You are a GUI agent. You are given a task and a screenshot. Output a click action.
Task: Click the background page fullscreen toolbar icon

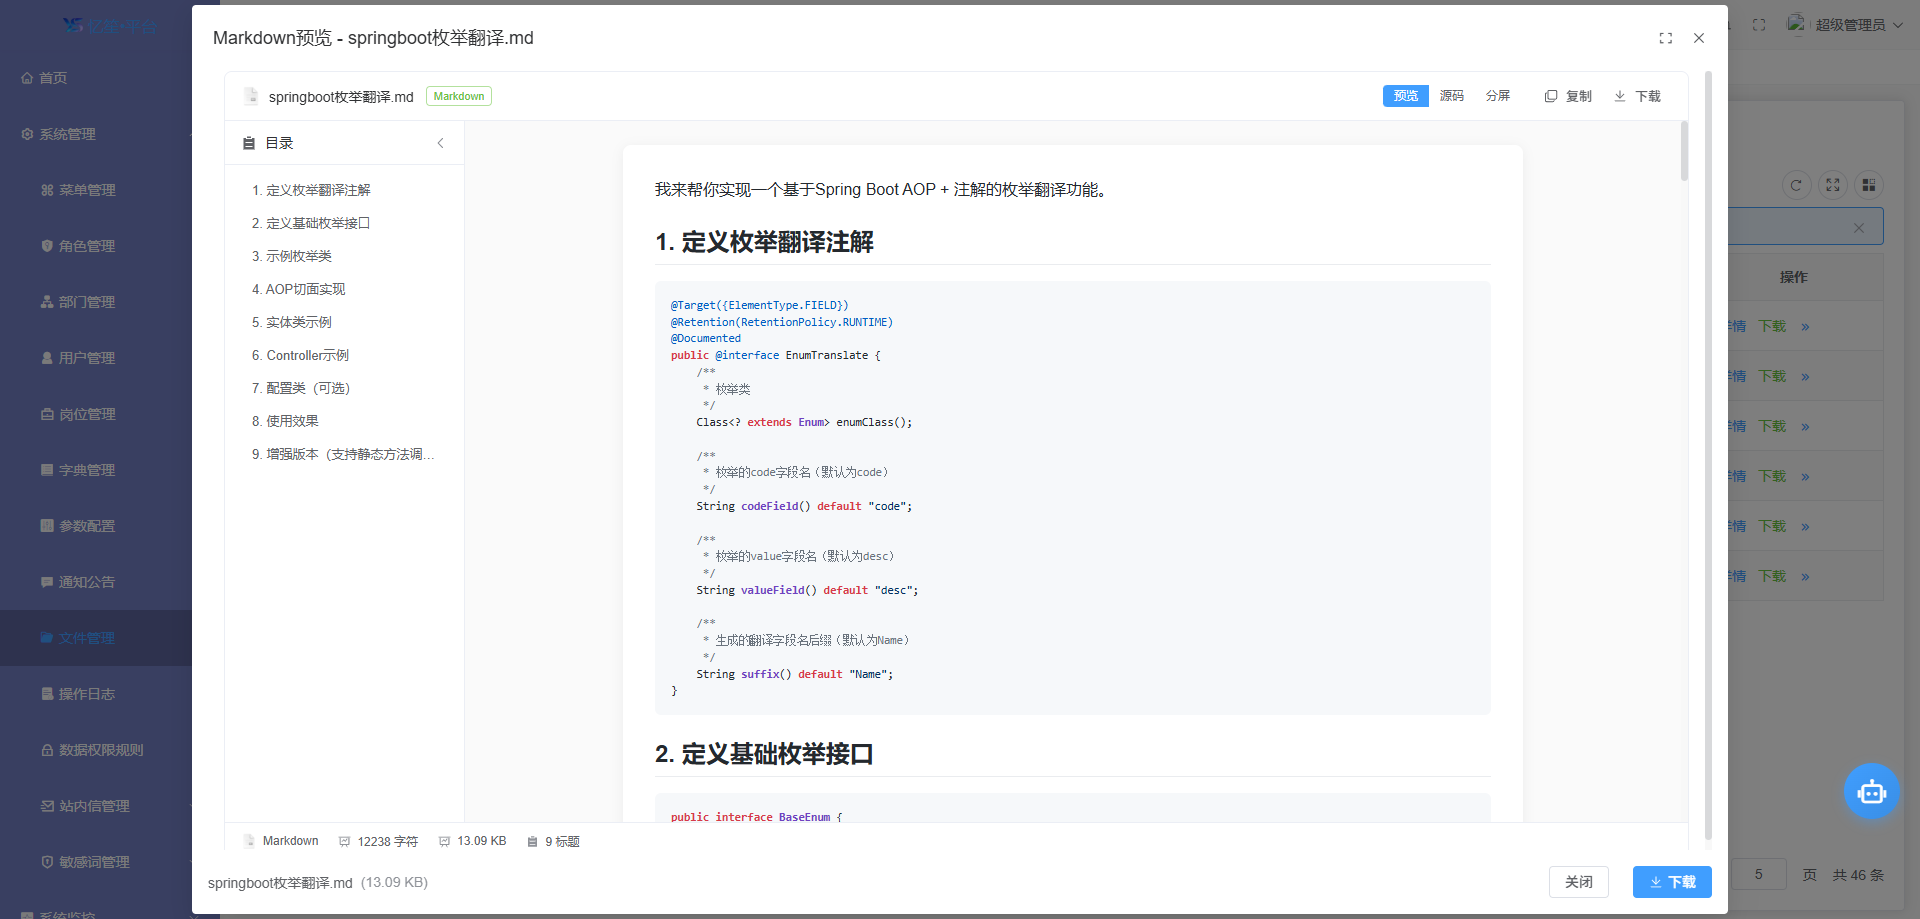1832,185
